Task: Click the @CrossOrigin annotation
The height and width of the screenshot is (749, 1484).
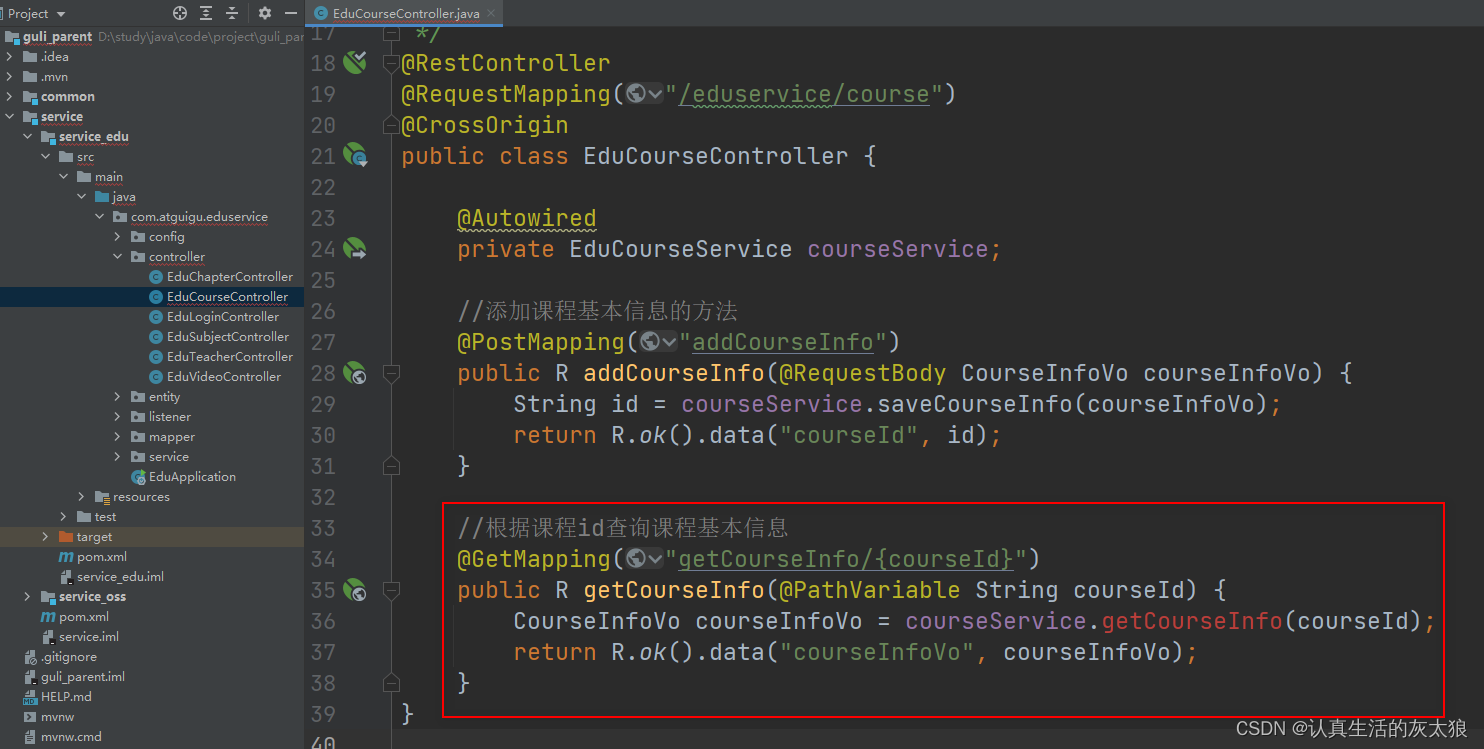Action: click(x=485, y=125)
